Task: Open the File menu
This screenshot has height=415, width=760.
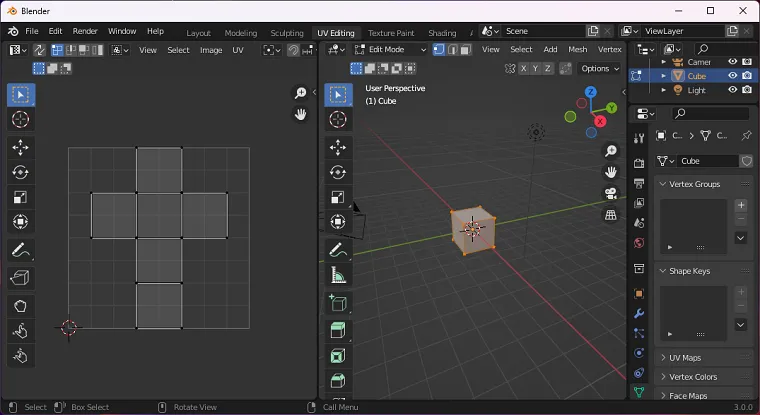Action: 32,31
